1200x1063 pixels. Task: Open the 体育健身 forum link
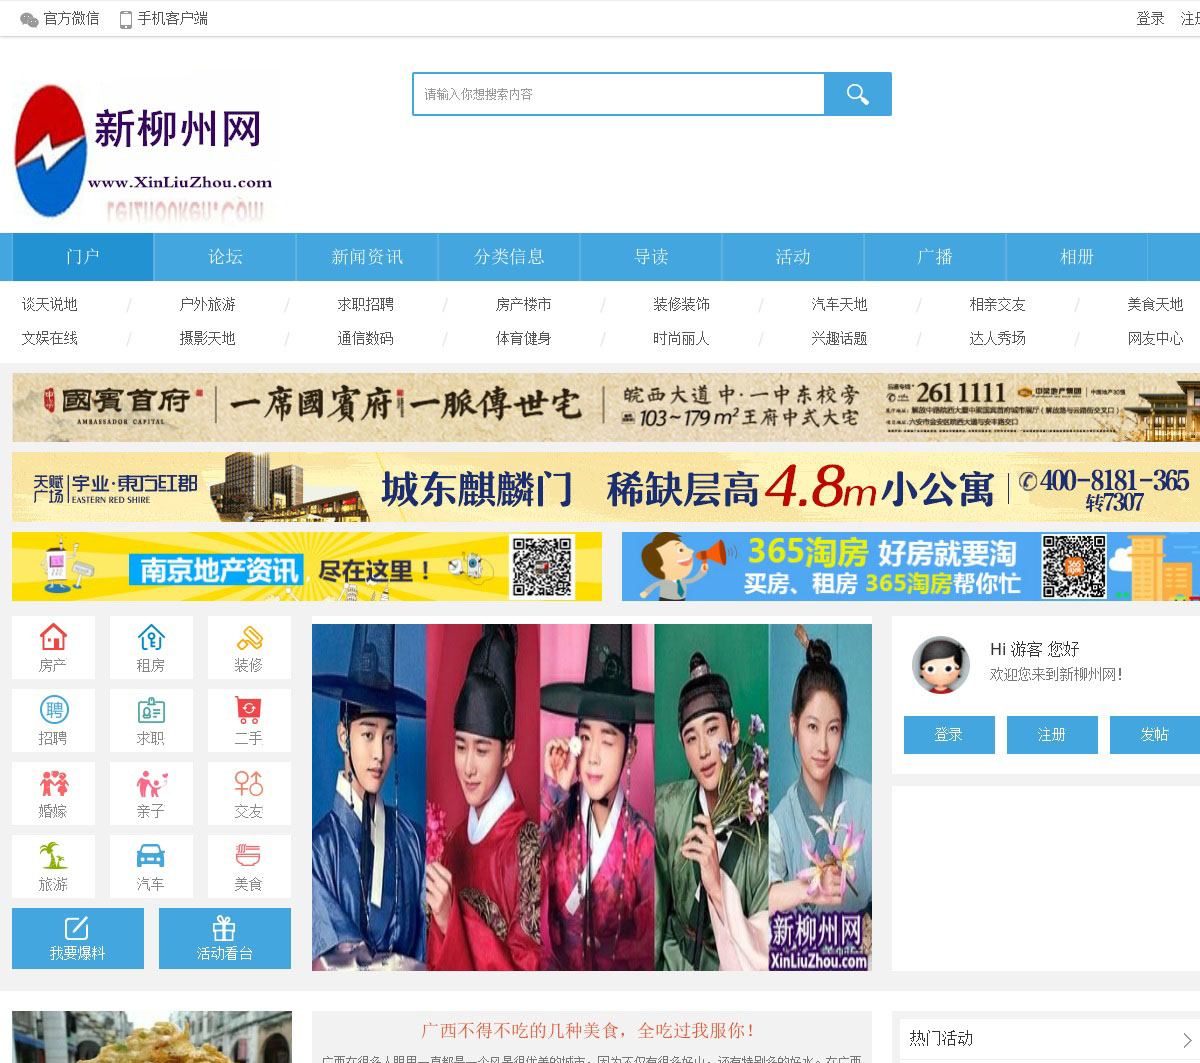pos(524,338)
